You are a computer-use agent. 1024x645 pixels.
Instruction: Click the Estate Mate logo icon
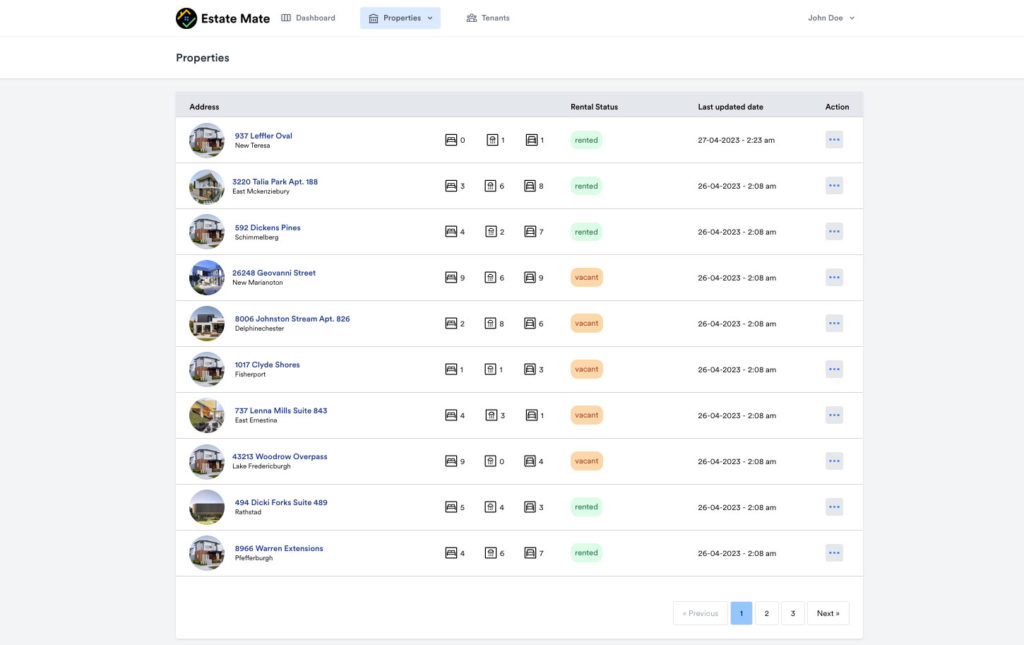(186, 18)
